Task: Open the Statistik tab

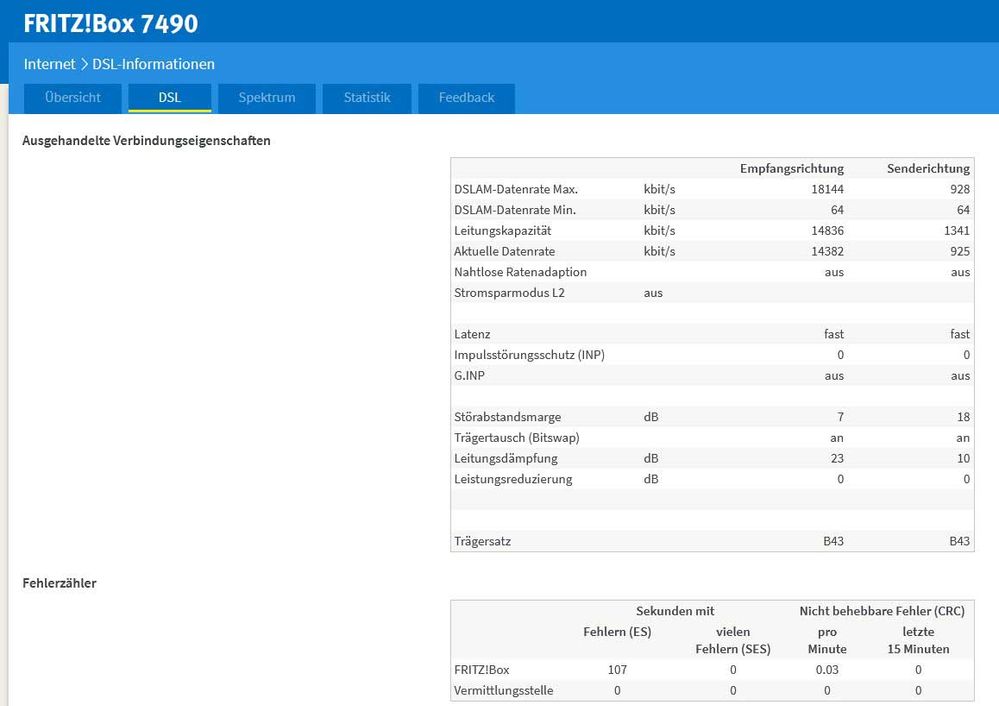Action: [x=367, y=98]
